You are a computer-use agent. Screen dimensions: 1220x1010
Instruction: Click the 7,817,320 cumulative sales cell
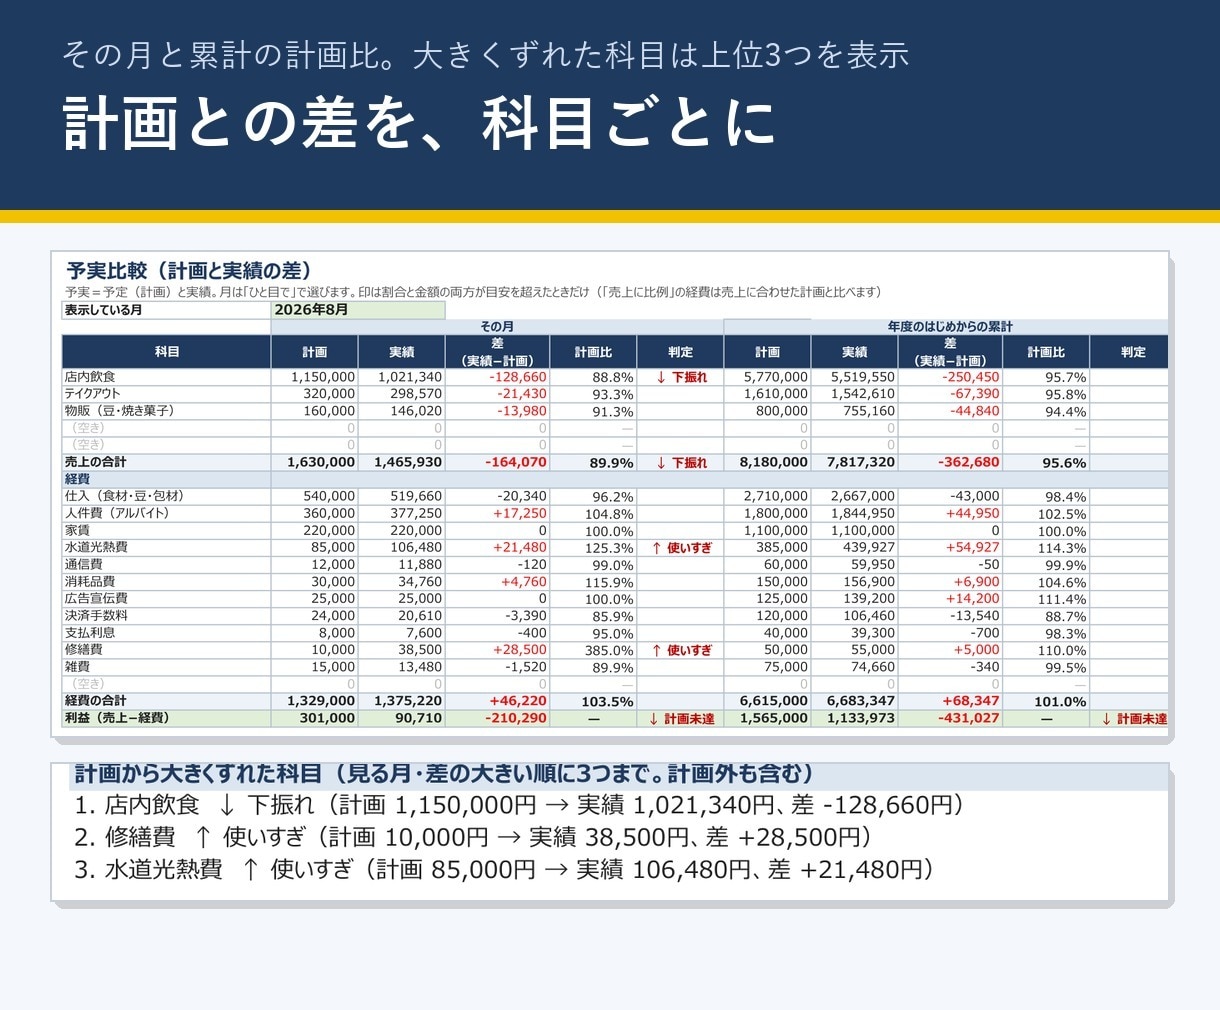click(854, 462)
